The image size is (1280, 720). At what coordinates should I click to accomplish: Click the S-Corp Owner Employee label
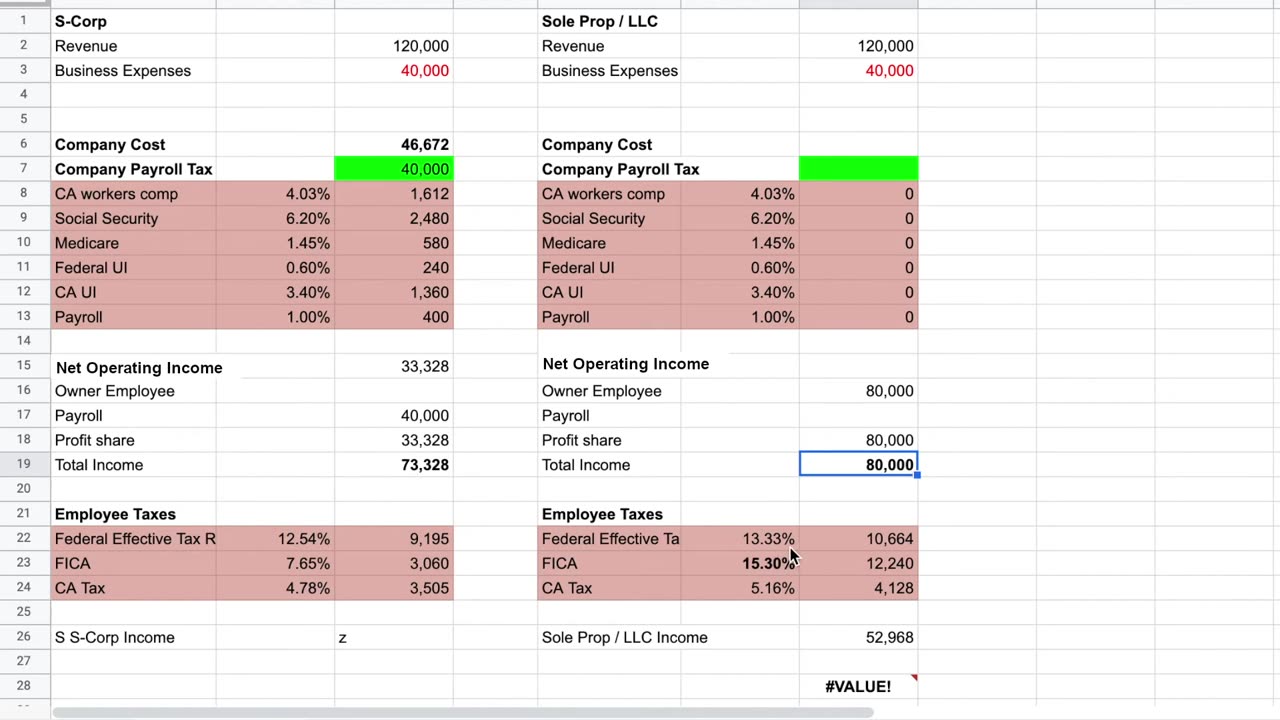click(x=114, y=391)
